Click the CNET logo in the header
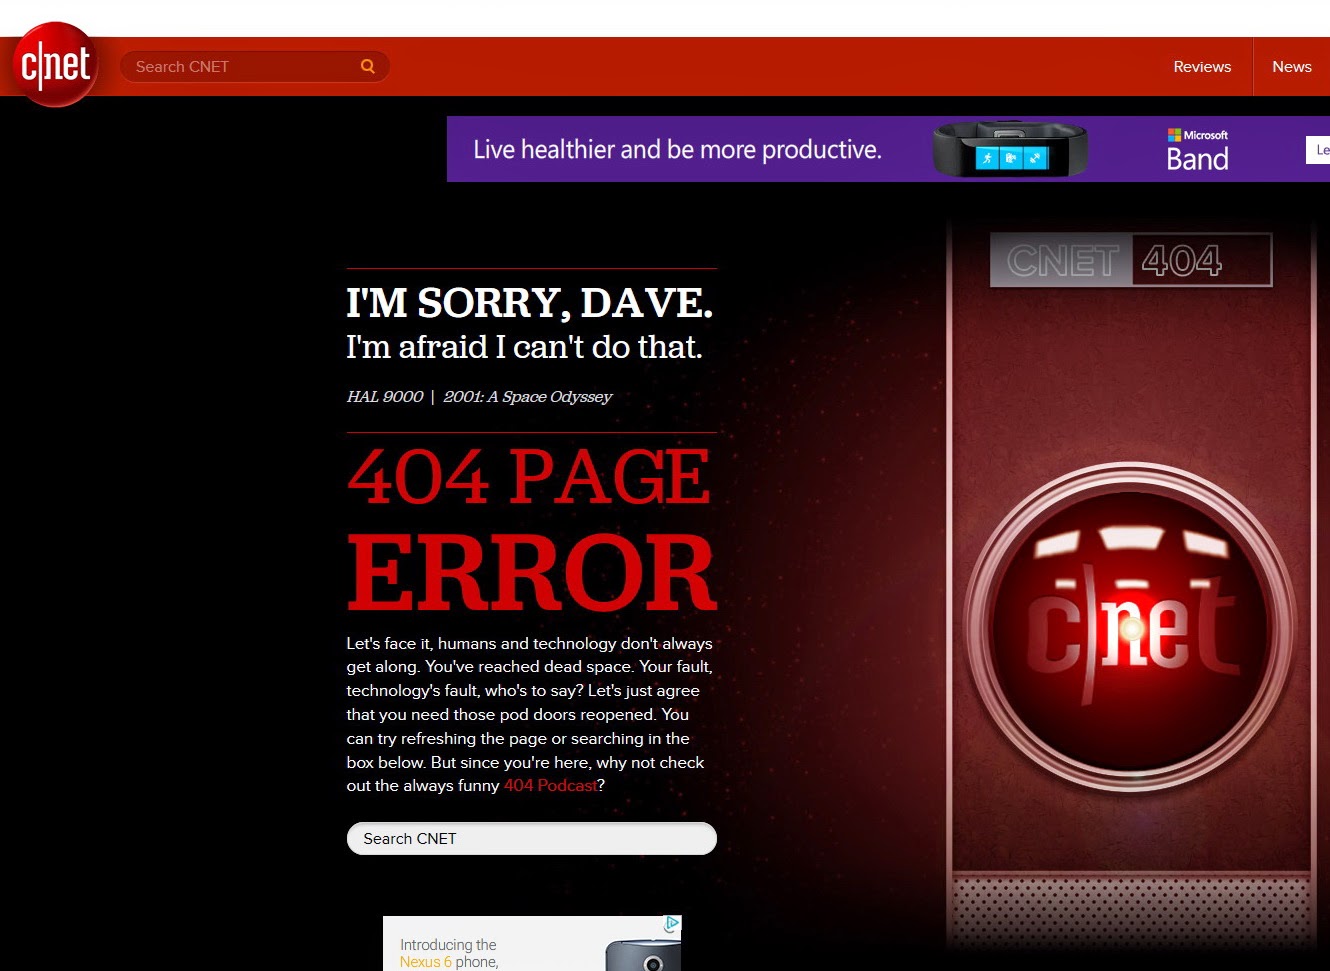The image size is (1330, 971). click(x=55, y=65)
